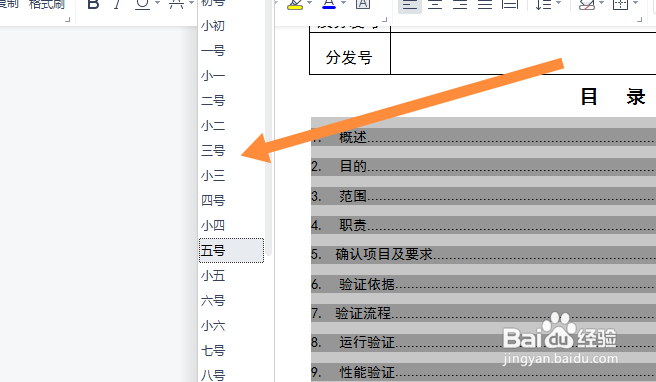
Task: Apply distributed alignment
Action: 510,4
